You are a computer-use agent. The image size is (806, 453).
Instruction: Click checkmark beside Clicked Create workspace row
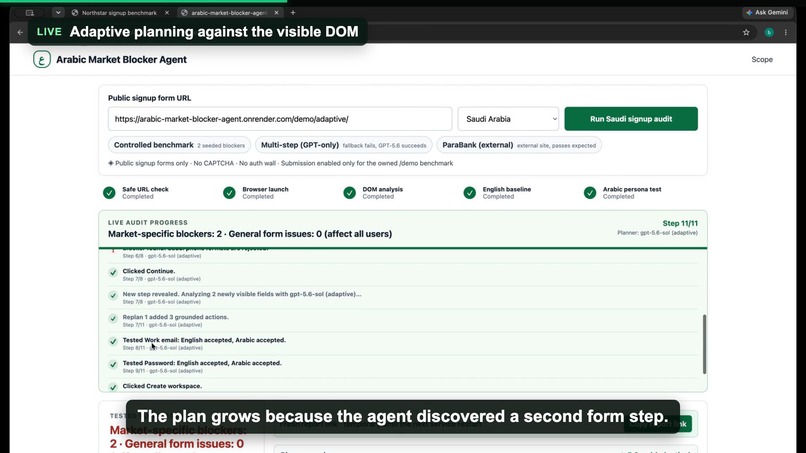[113, 387]
